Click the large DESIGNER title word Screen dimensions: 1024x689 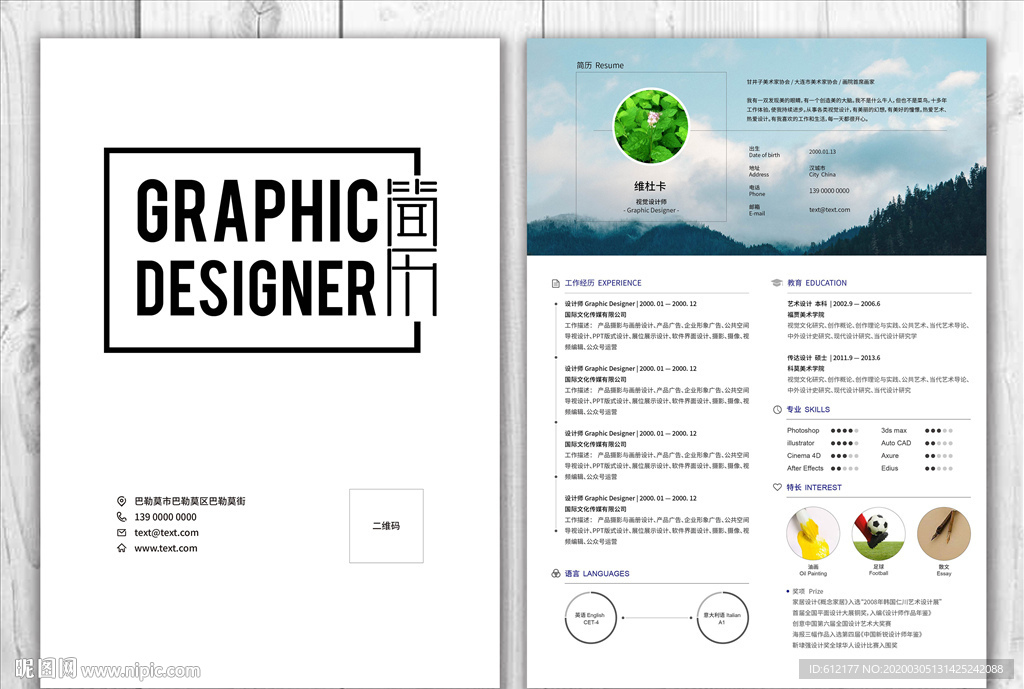tap(256, 287)
